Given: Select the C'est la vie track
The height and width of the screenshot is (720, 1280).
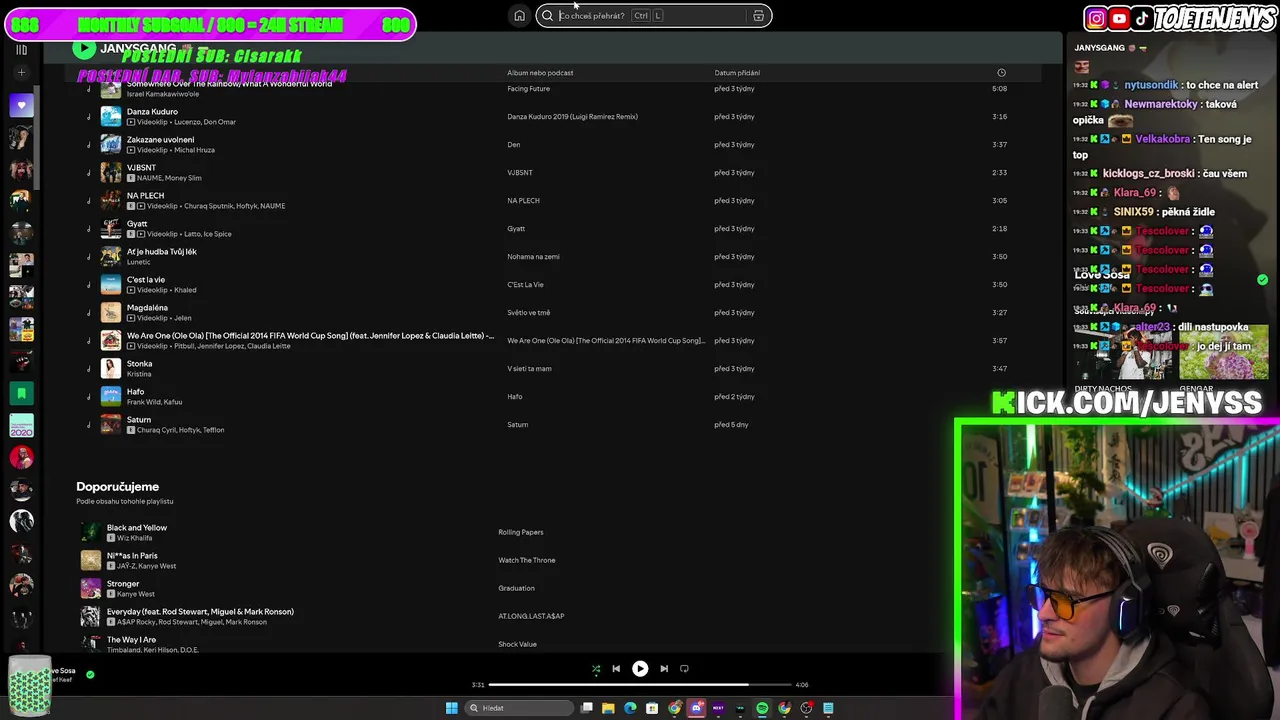Looking at the screenshot, I should pos(146,280).
